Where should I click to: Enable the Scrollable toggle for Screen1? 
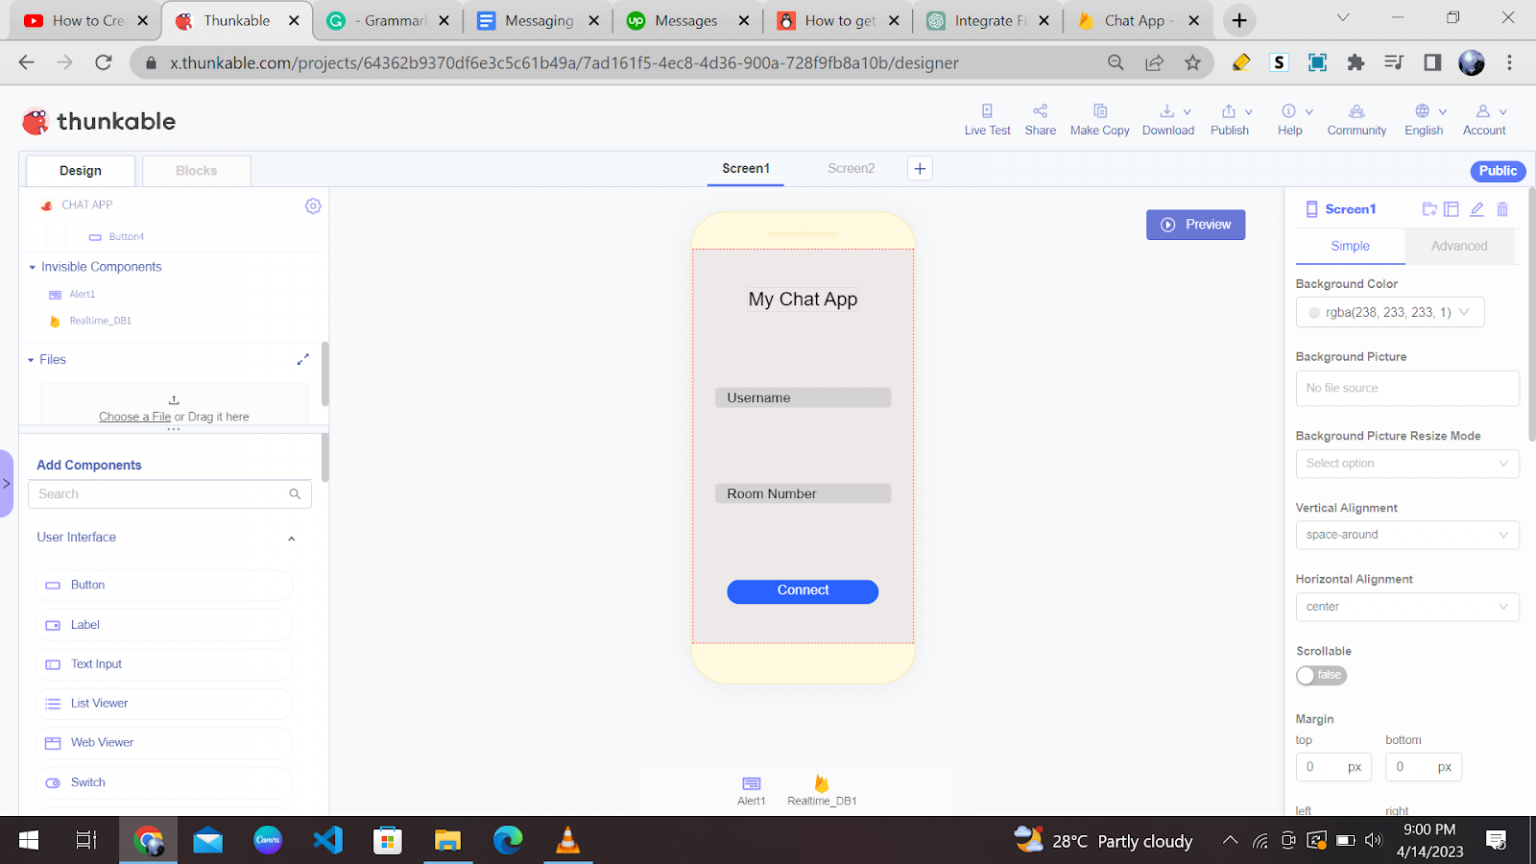[x=1321, y=675]
